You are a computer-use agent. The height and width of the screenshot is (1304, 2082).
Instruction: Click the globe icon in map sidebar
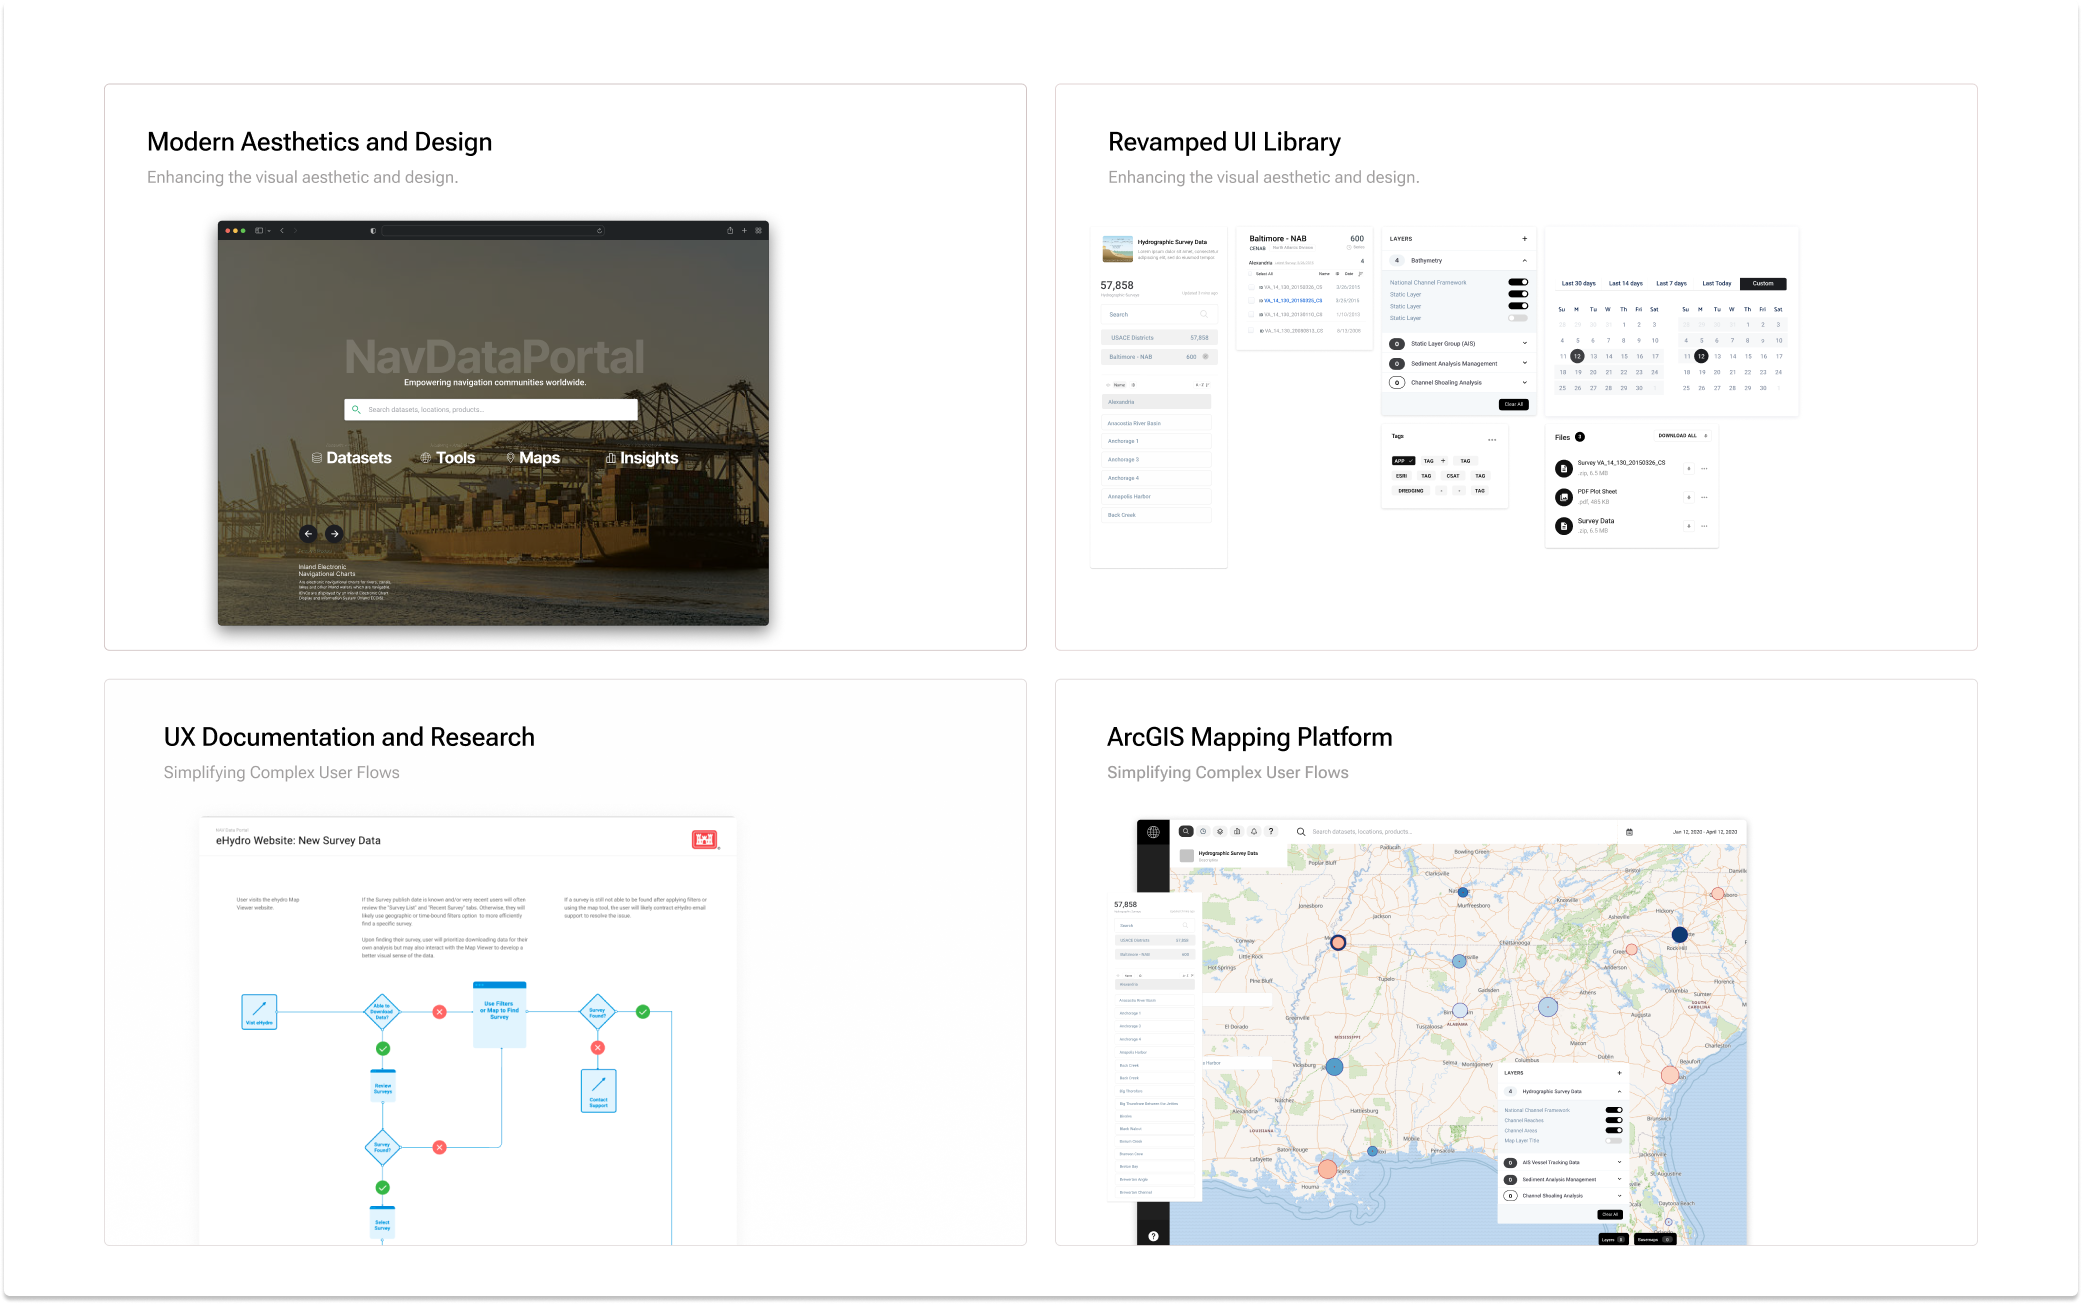[x=1153, y=832]
